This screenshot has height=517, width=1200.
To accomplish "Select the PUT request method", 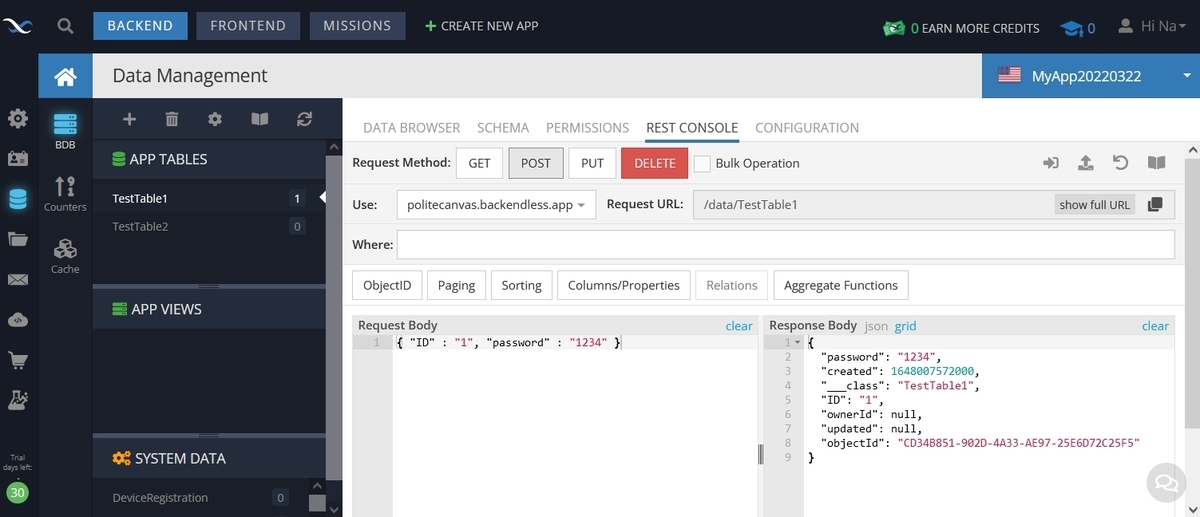I will coord(592,163).
